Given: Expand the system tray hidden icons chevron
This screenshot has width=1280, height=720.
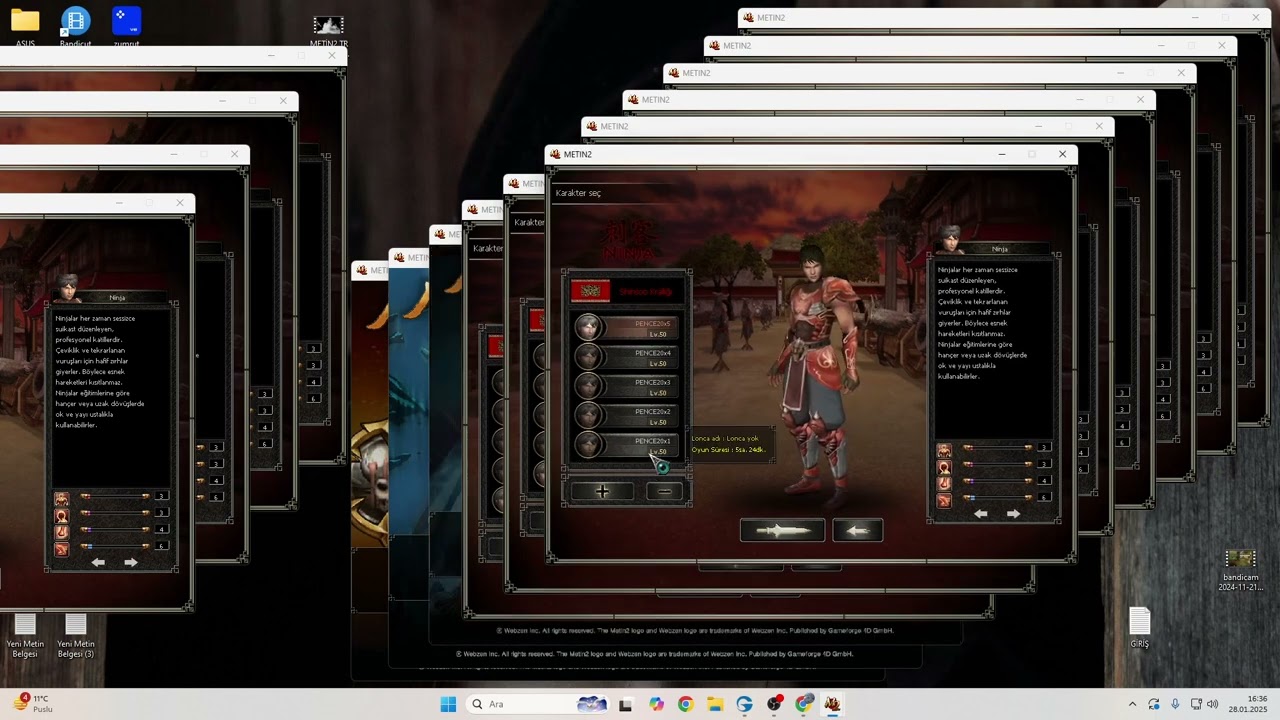Looking at the screenshot, I should 1132,704.
